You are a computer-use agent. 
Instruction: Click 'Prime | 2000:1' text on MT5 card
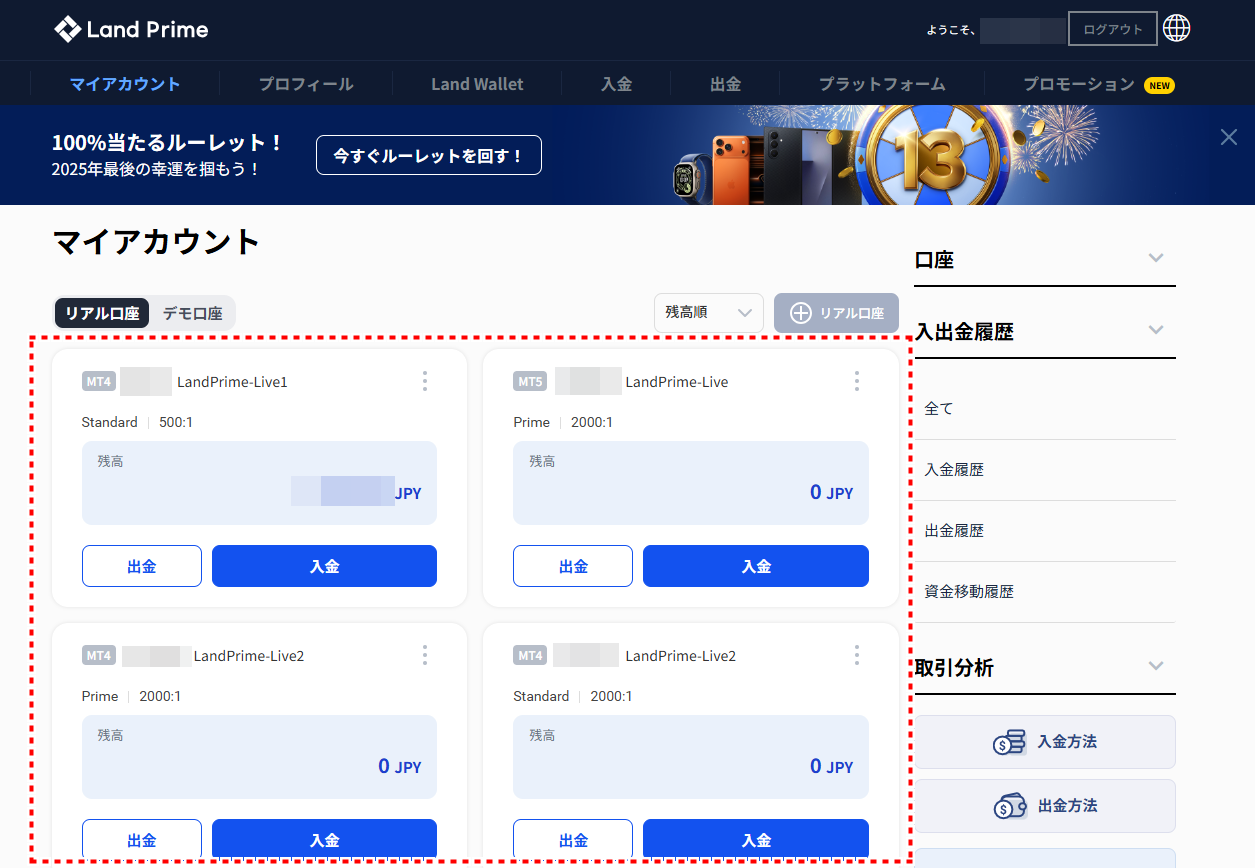click(x=563, y=422)
